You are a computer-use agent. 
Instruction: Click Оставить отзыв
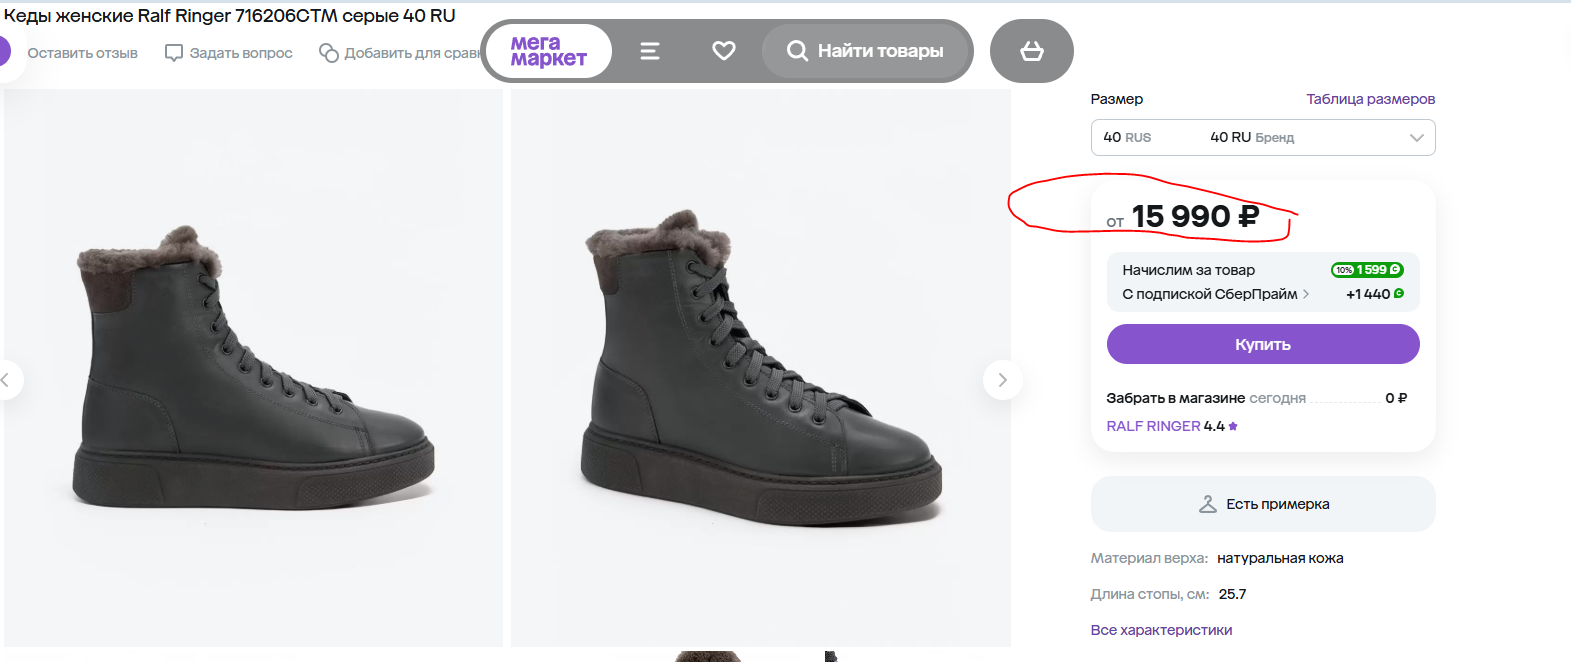[x=82, y=53]
